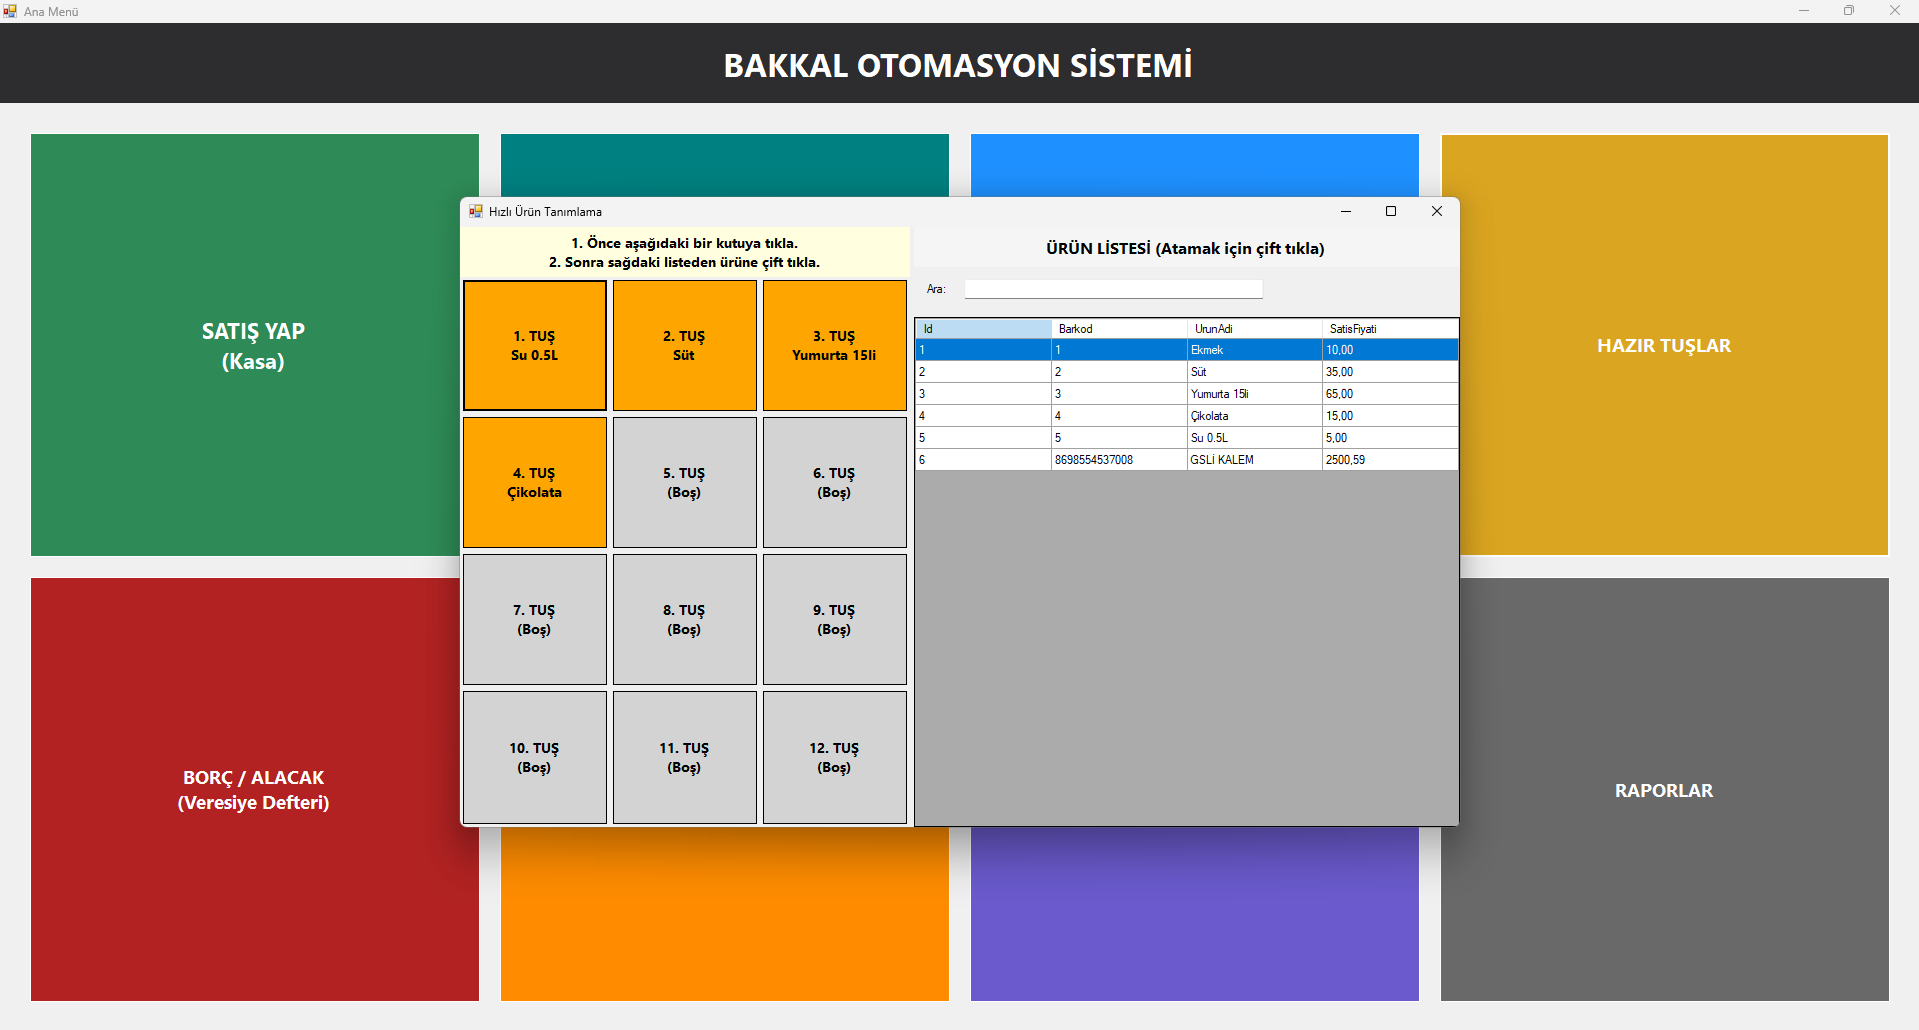
Task: Close the Hızlı Ürün Tanımlama dialog
Action: point(1436,211)
